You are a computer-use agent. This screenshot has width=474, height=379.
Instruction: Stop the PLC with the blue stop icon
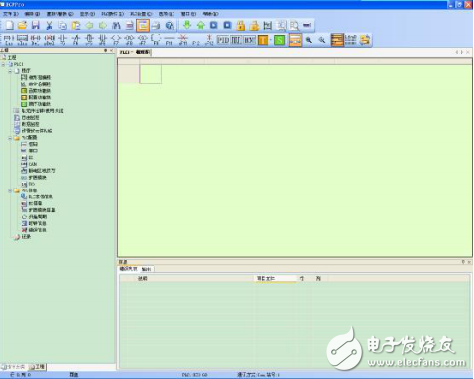coord(227,25)
